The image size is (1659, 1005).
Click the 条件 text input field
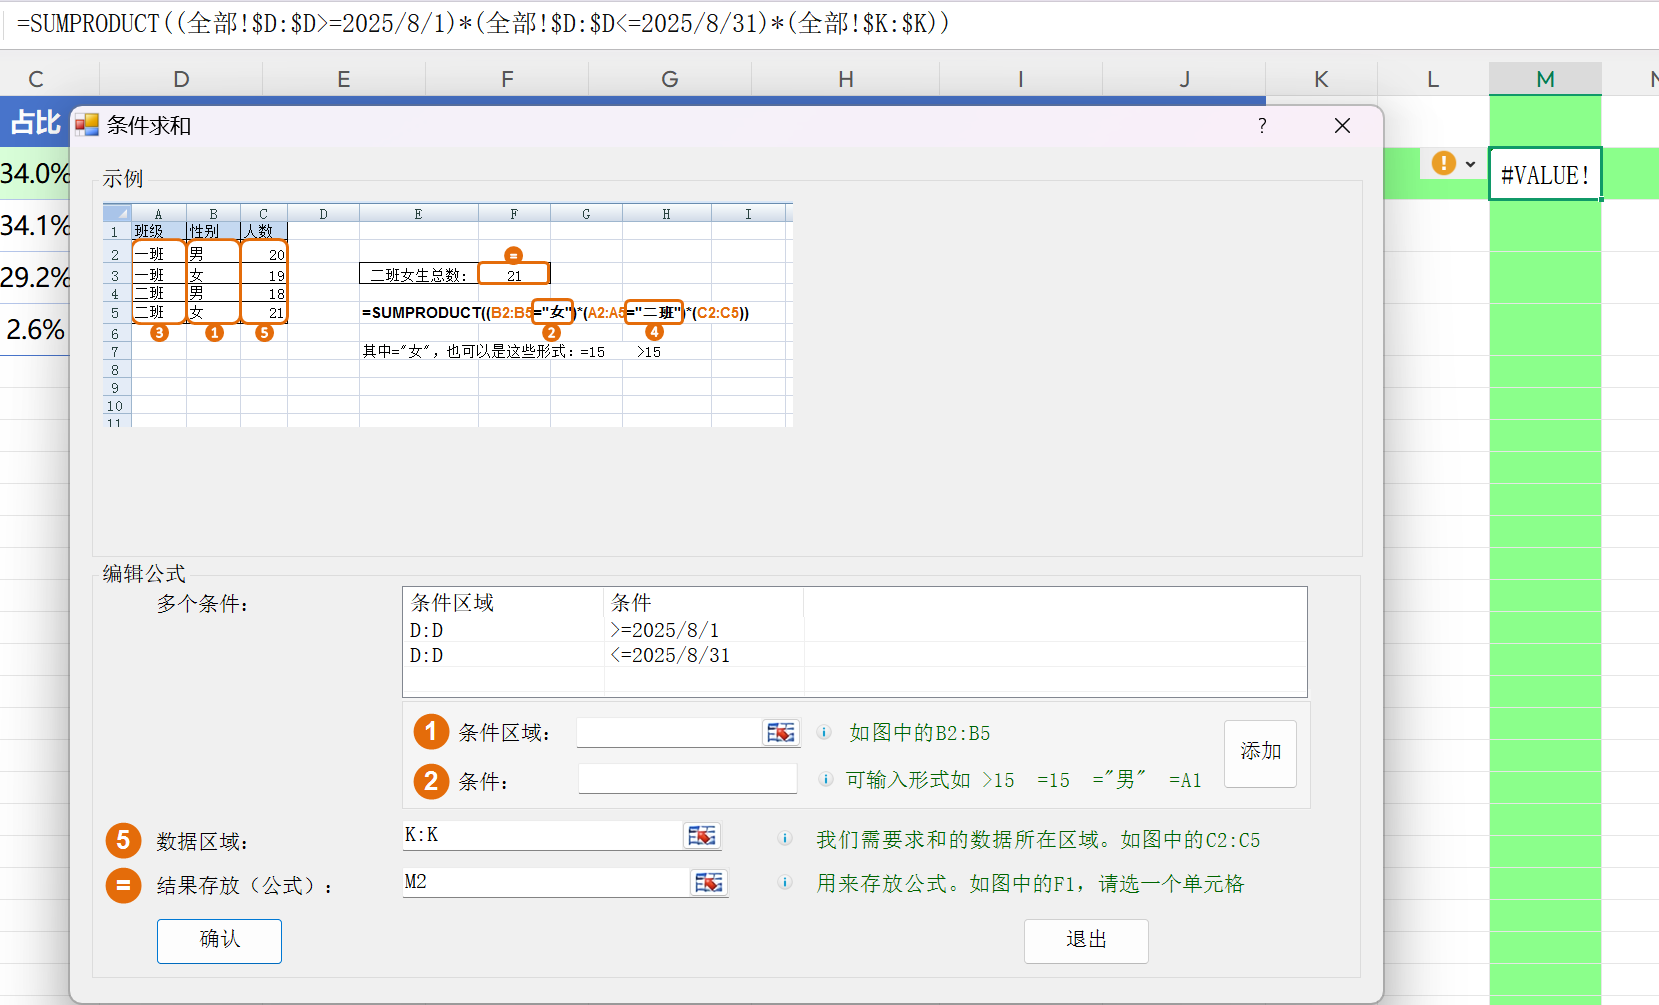point(687,780)
